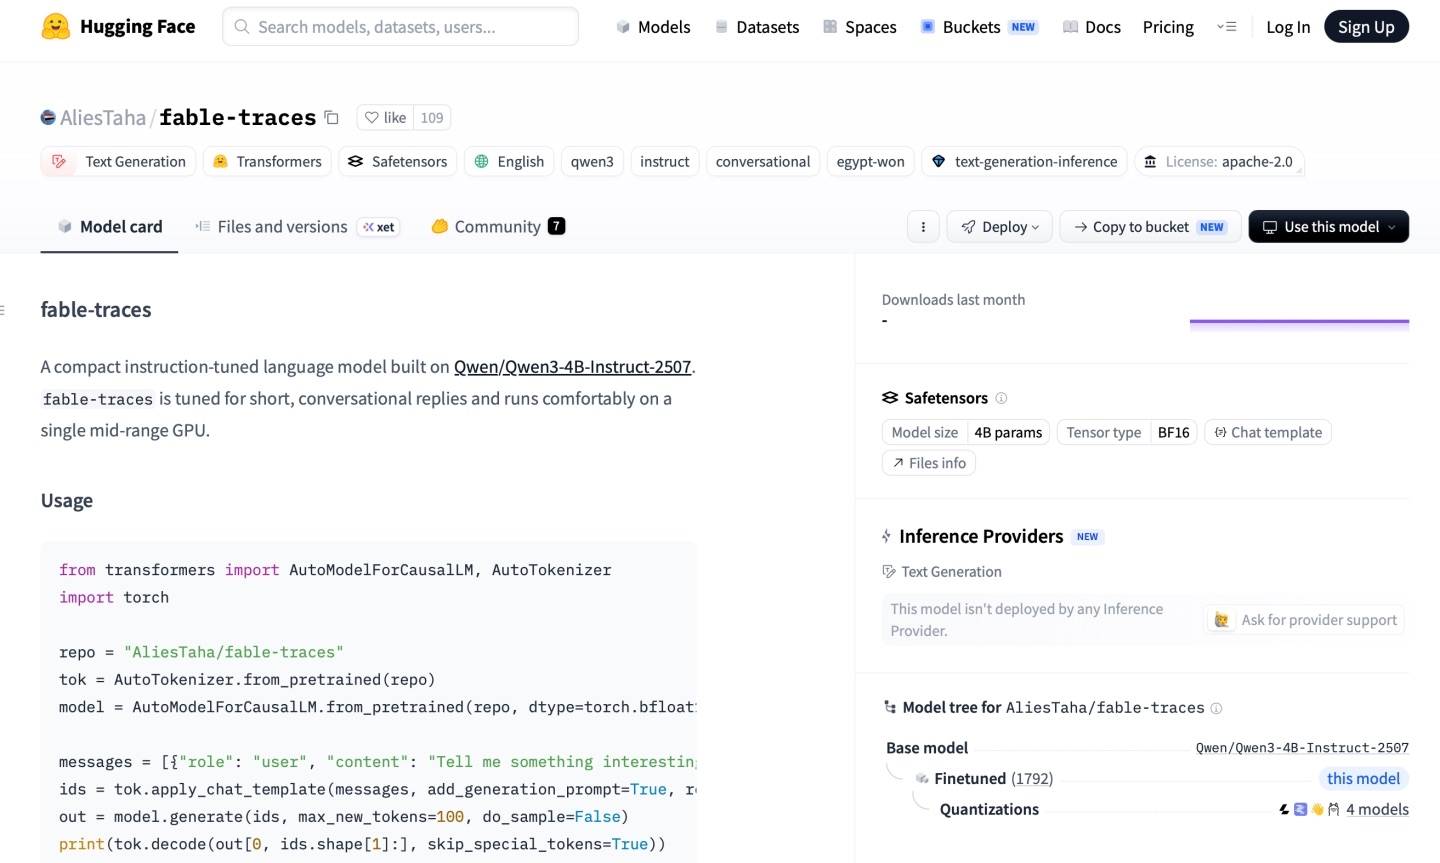This screenshot has width=1440, height=863.
Task: Open the 4 models quantizations link
Action: [1377, 809]
